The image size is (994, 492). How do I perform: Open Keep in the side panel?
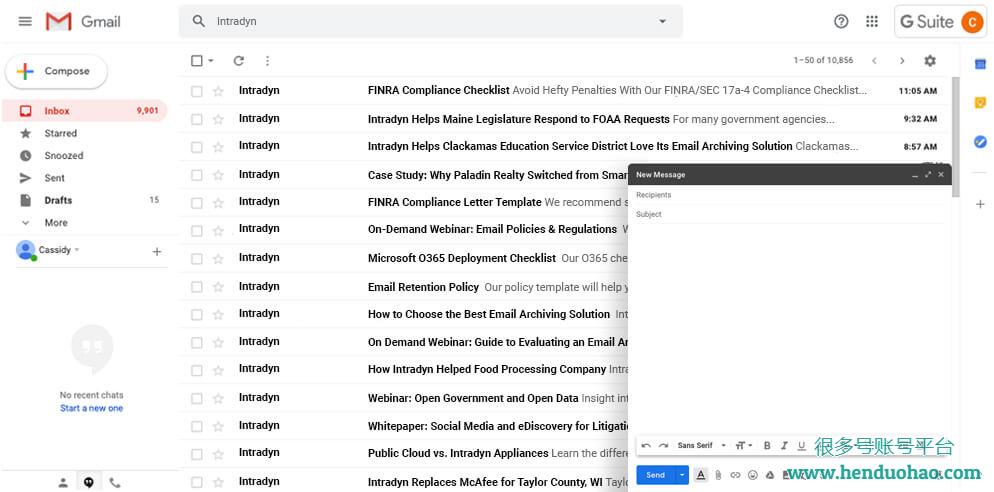pos(980,103)
